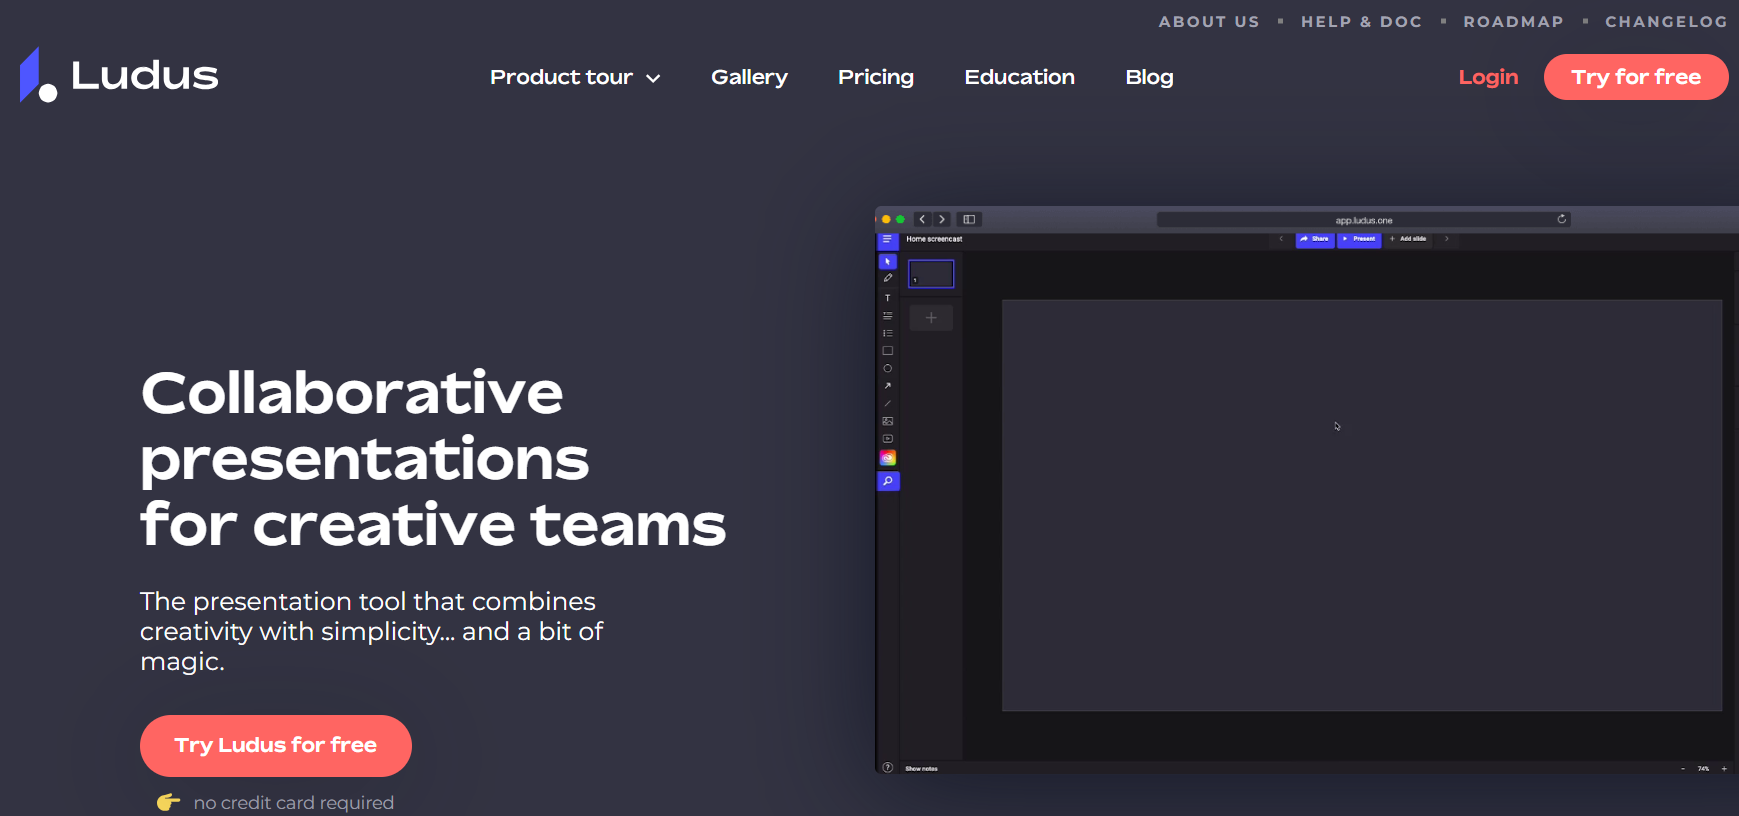
Task: Click the 74% zoom level value
Action: [x=1703, y=769]
